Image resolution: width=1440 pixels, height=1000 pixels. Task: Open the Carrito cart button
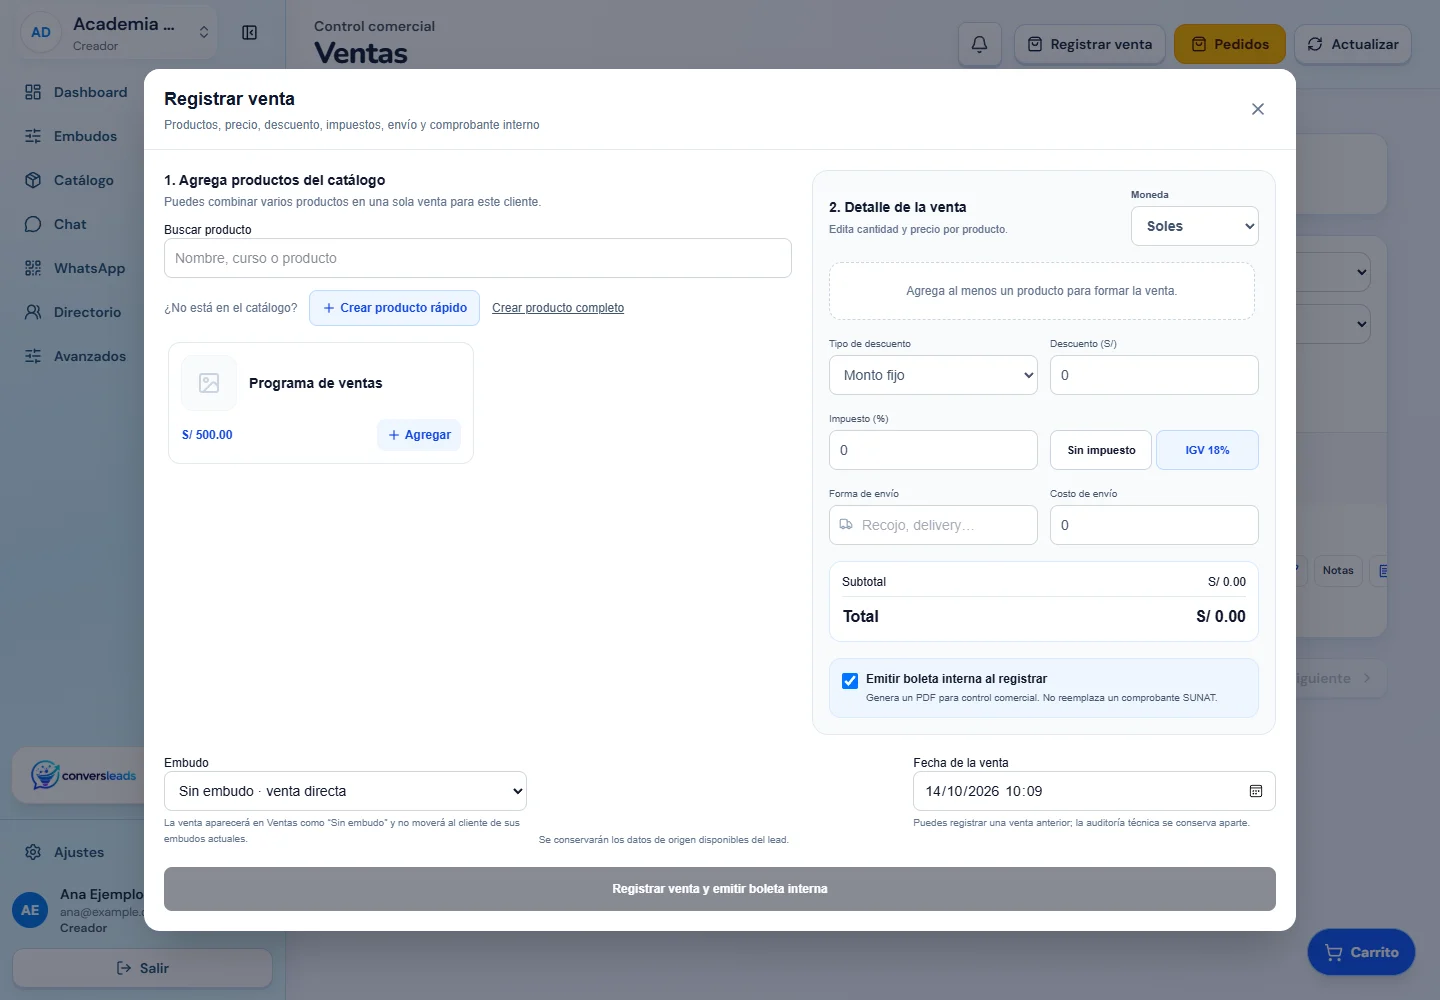[x=1361, y=952]
